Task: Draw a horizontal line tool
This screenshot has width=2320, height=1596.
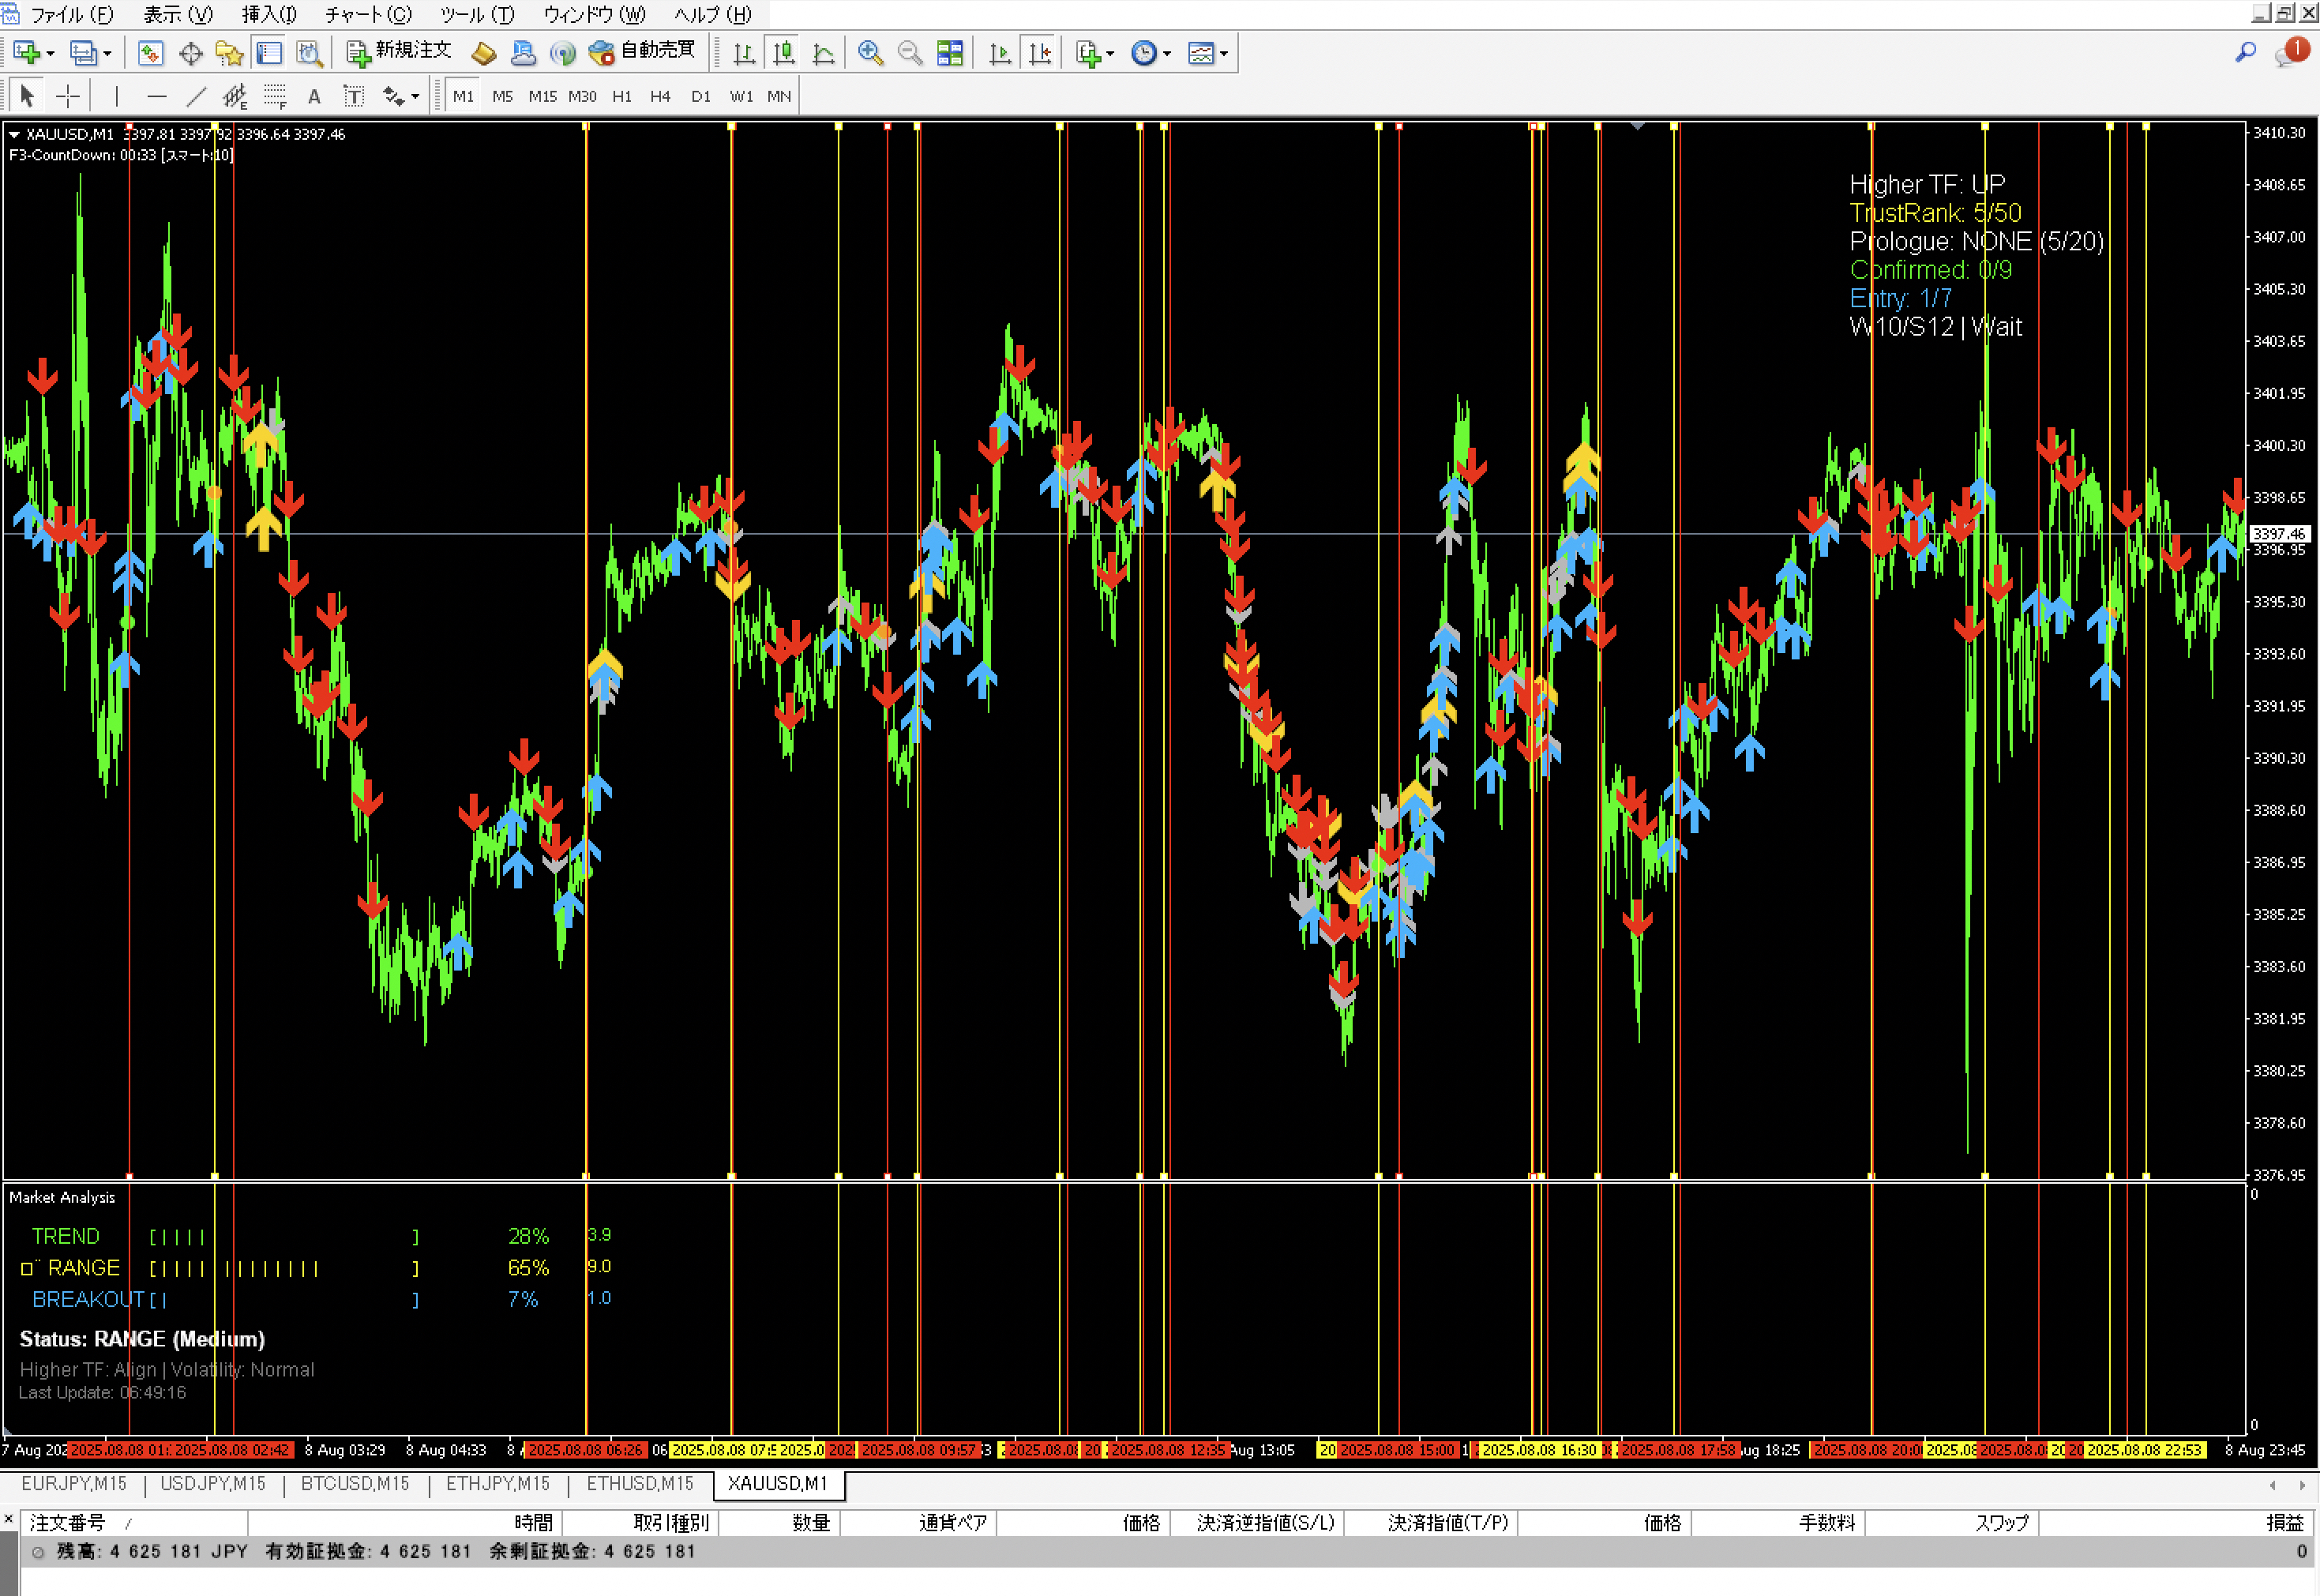Action: pos(156,96)
